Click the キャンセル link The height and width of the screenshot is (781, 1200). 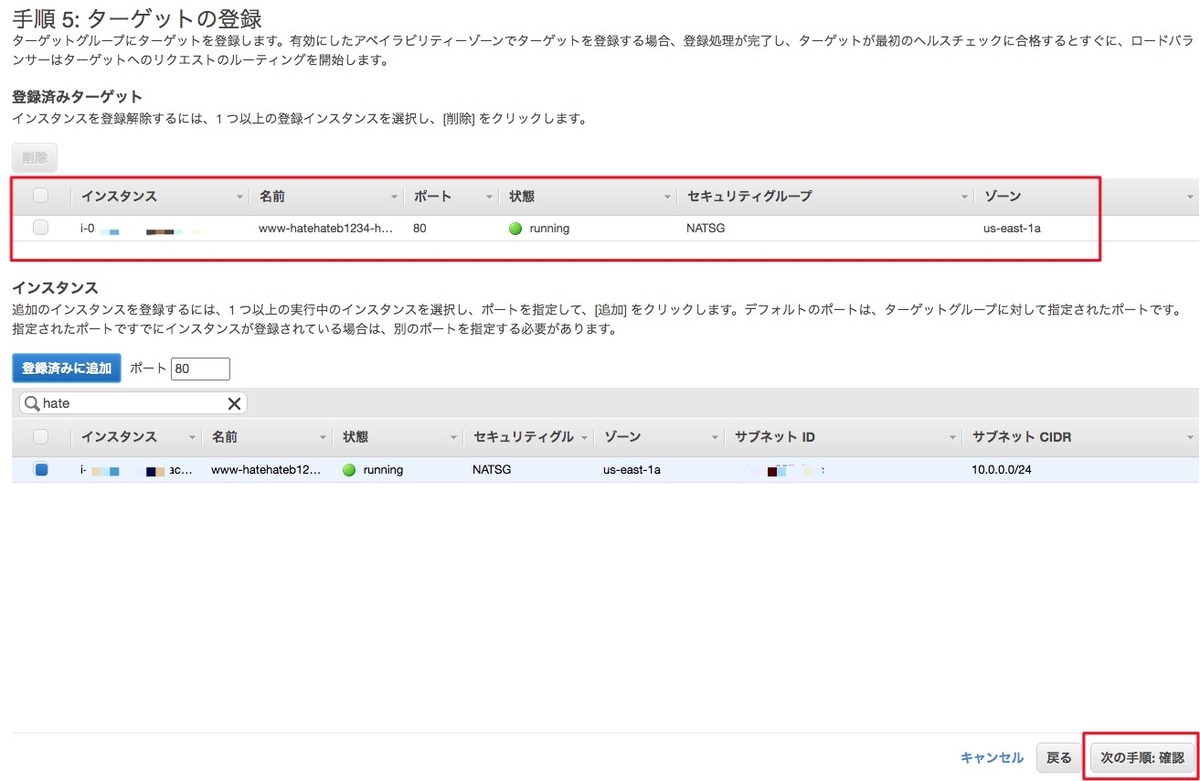(991, 757)
